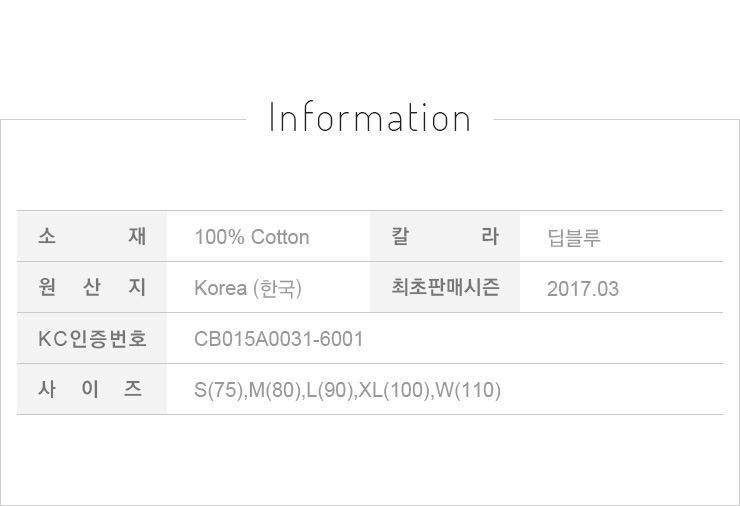
Task: Select the 사이즈 size label cell
Action: pyautogui.click(x=92, y=389)
